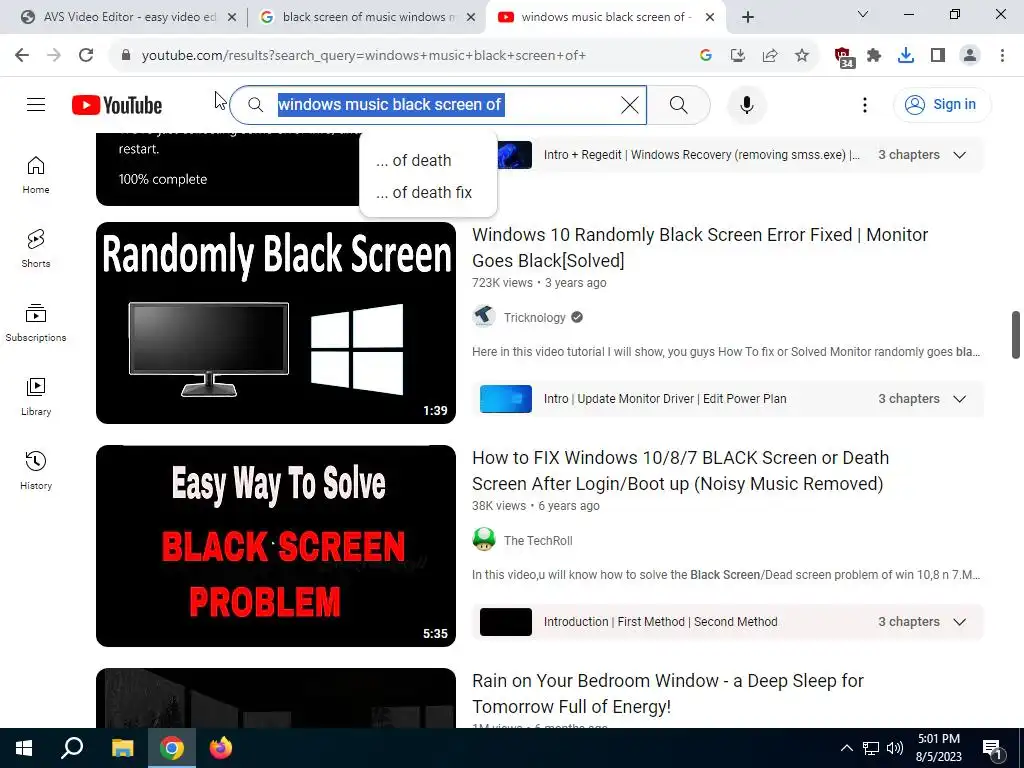Open the network tray icon

[x=871, y=748]
